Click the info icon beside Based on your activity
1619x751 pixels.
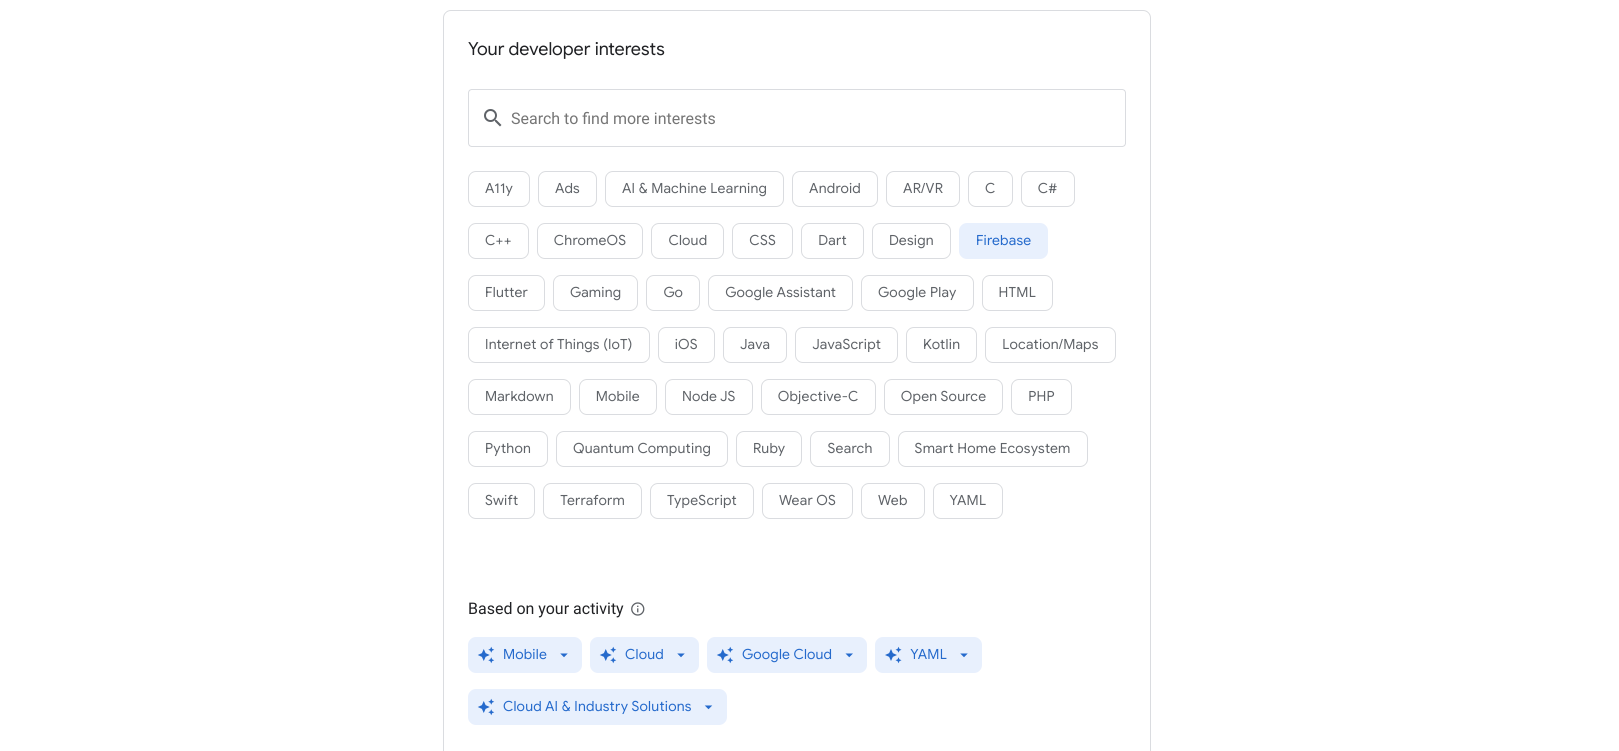pos(638,609)
